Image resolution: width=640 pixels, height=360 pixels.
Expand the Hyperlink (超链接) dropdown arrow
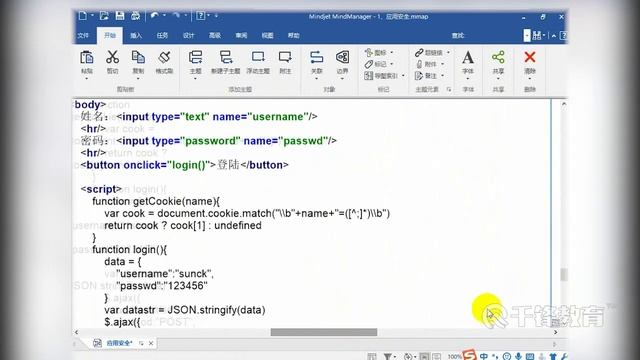[448, 53]
